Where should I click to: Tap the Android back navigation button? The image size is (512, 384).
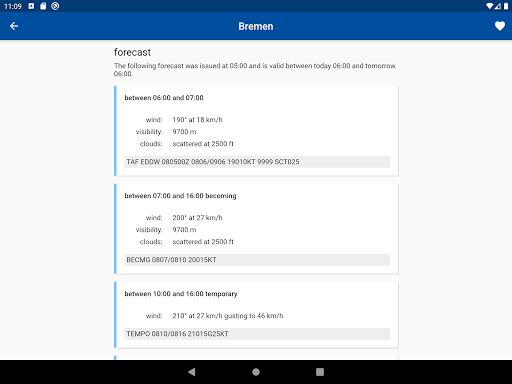pyautogui.click(x=192, y=372)
